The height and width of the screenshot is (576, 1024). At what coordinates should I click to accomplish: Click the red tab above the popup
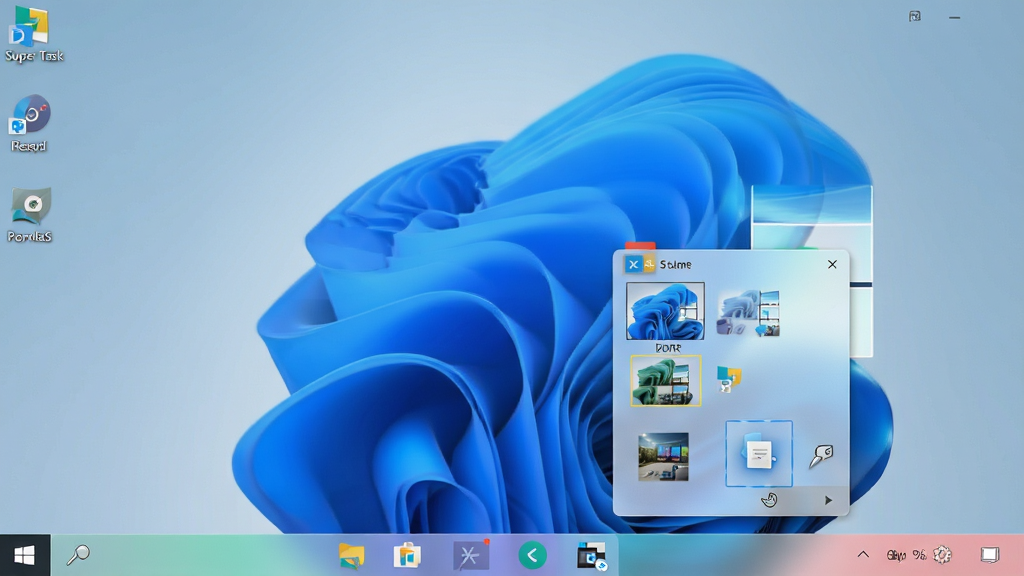(640, 246)
